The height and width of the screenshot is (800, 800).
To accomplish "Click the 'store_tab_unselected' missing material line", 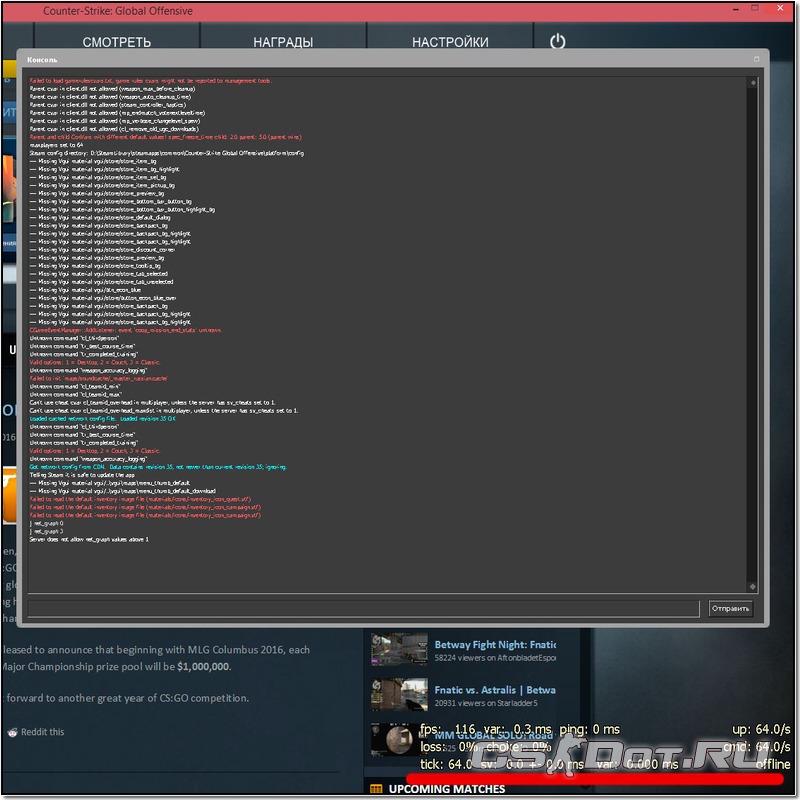I will (x=102, y=282).
